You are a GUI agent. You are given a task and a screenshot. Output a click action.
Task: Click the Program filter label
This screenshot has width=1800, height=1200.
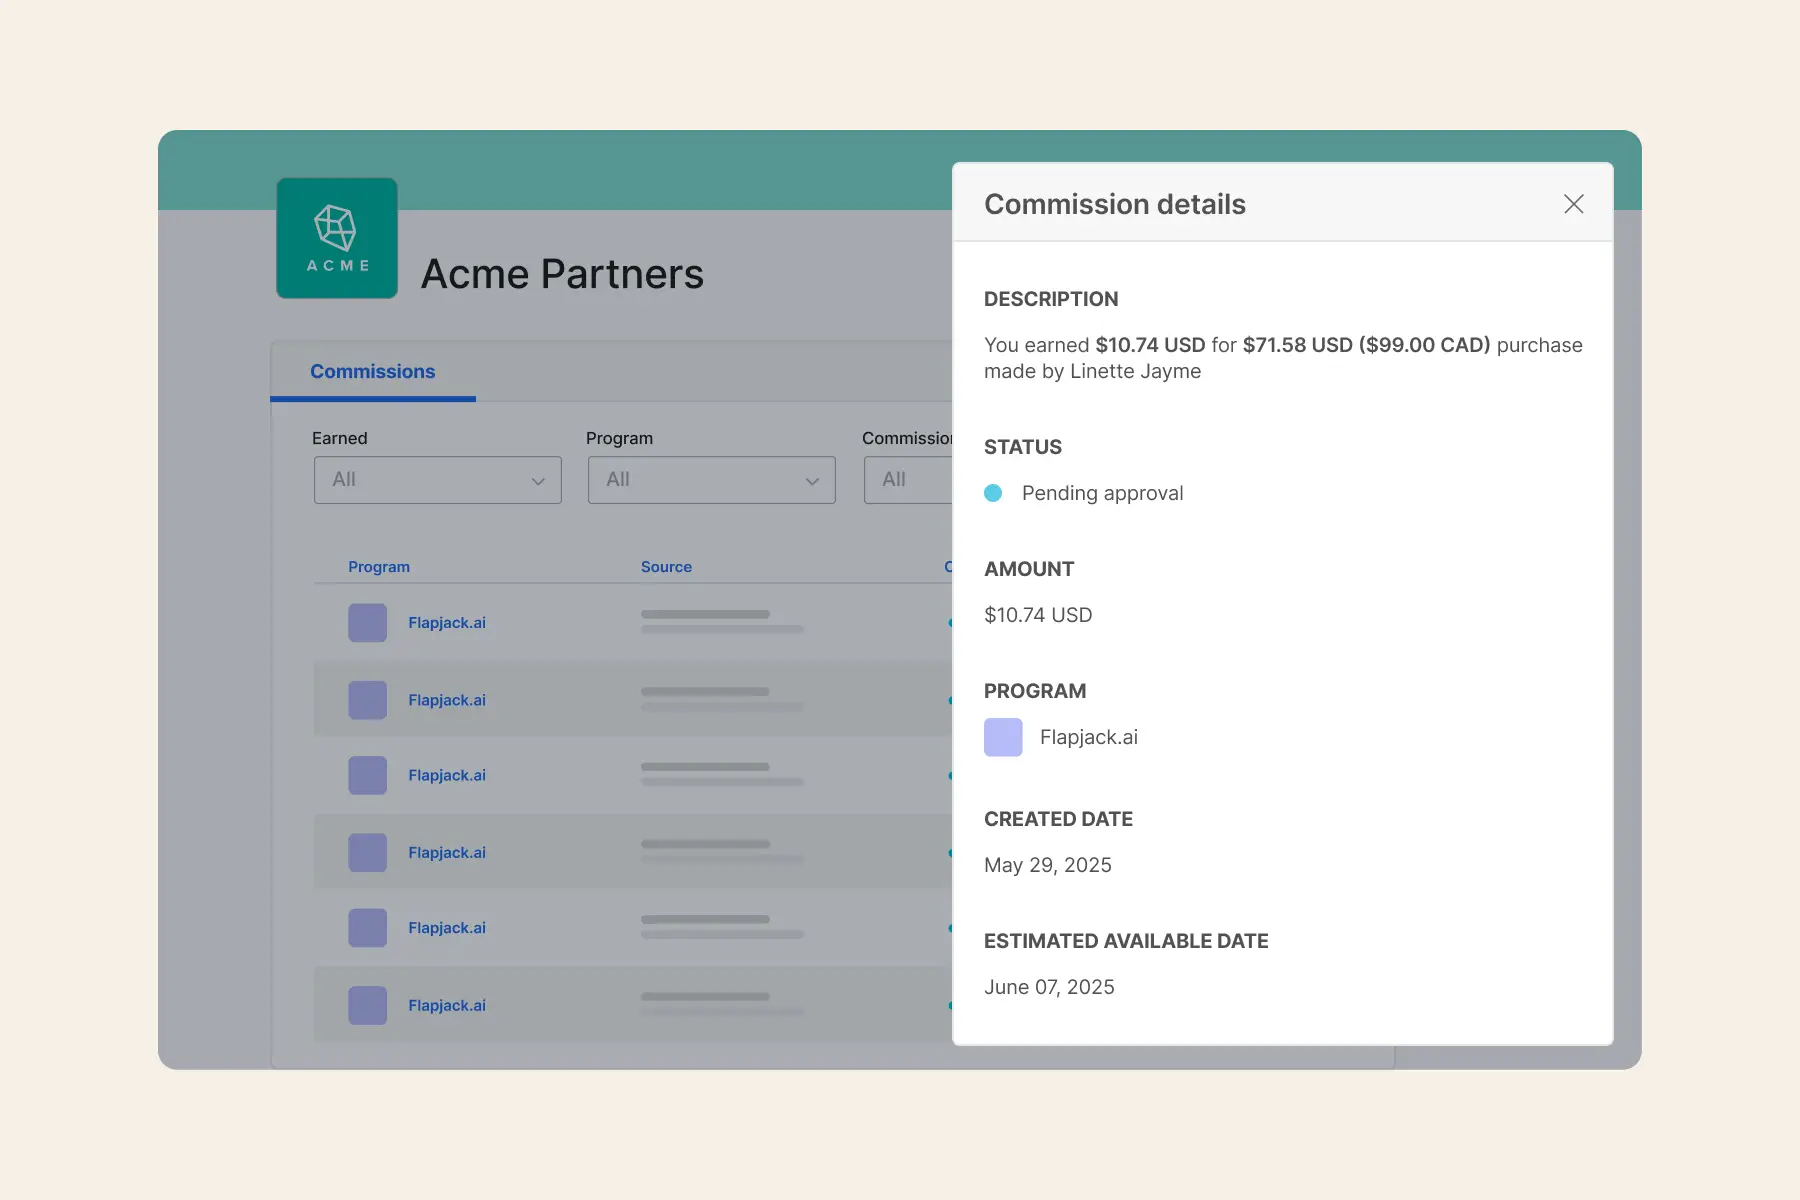(x=619, y=438)
